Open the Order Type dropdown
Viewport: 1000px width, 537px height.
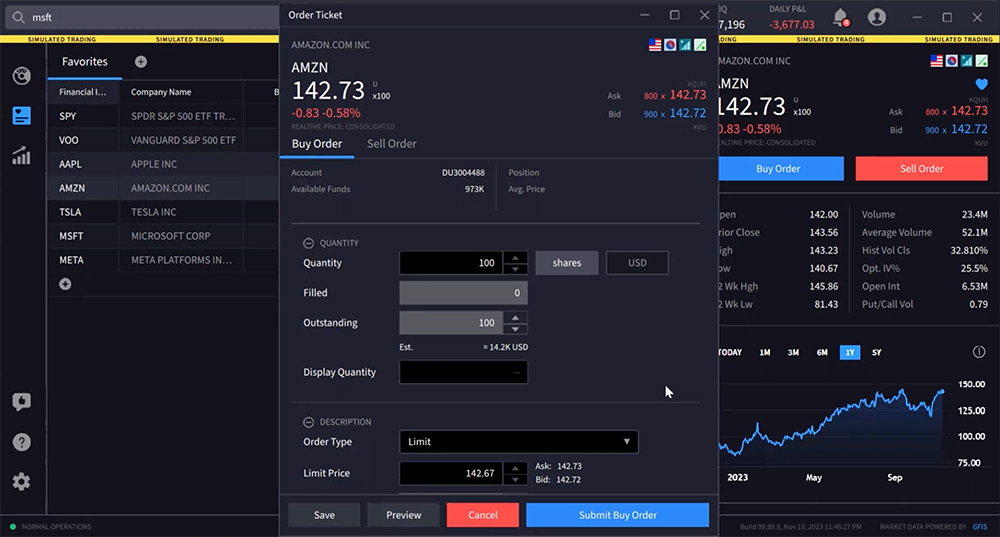point(518,442)
